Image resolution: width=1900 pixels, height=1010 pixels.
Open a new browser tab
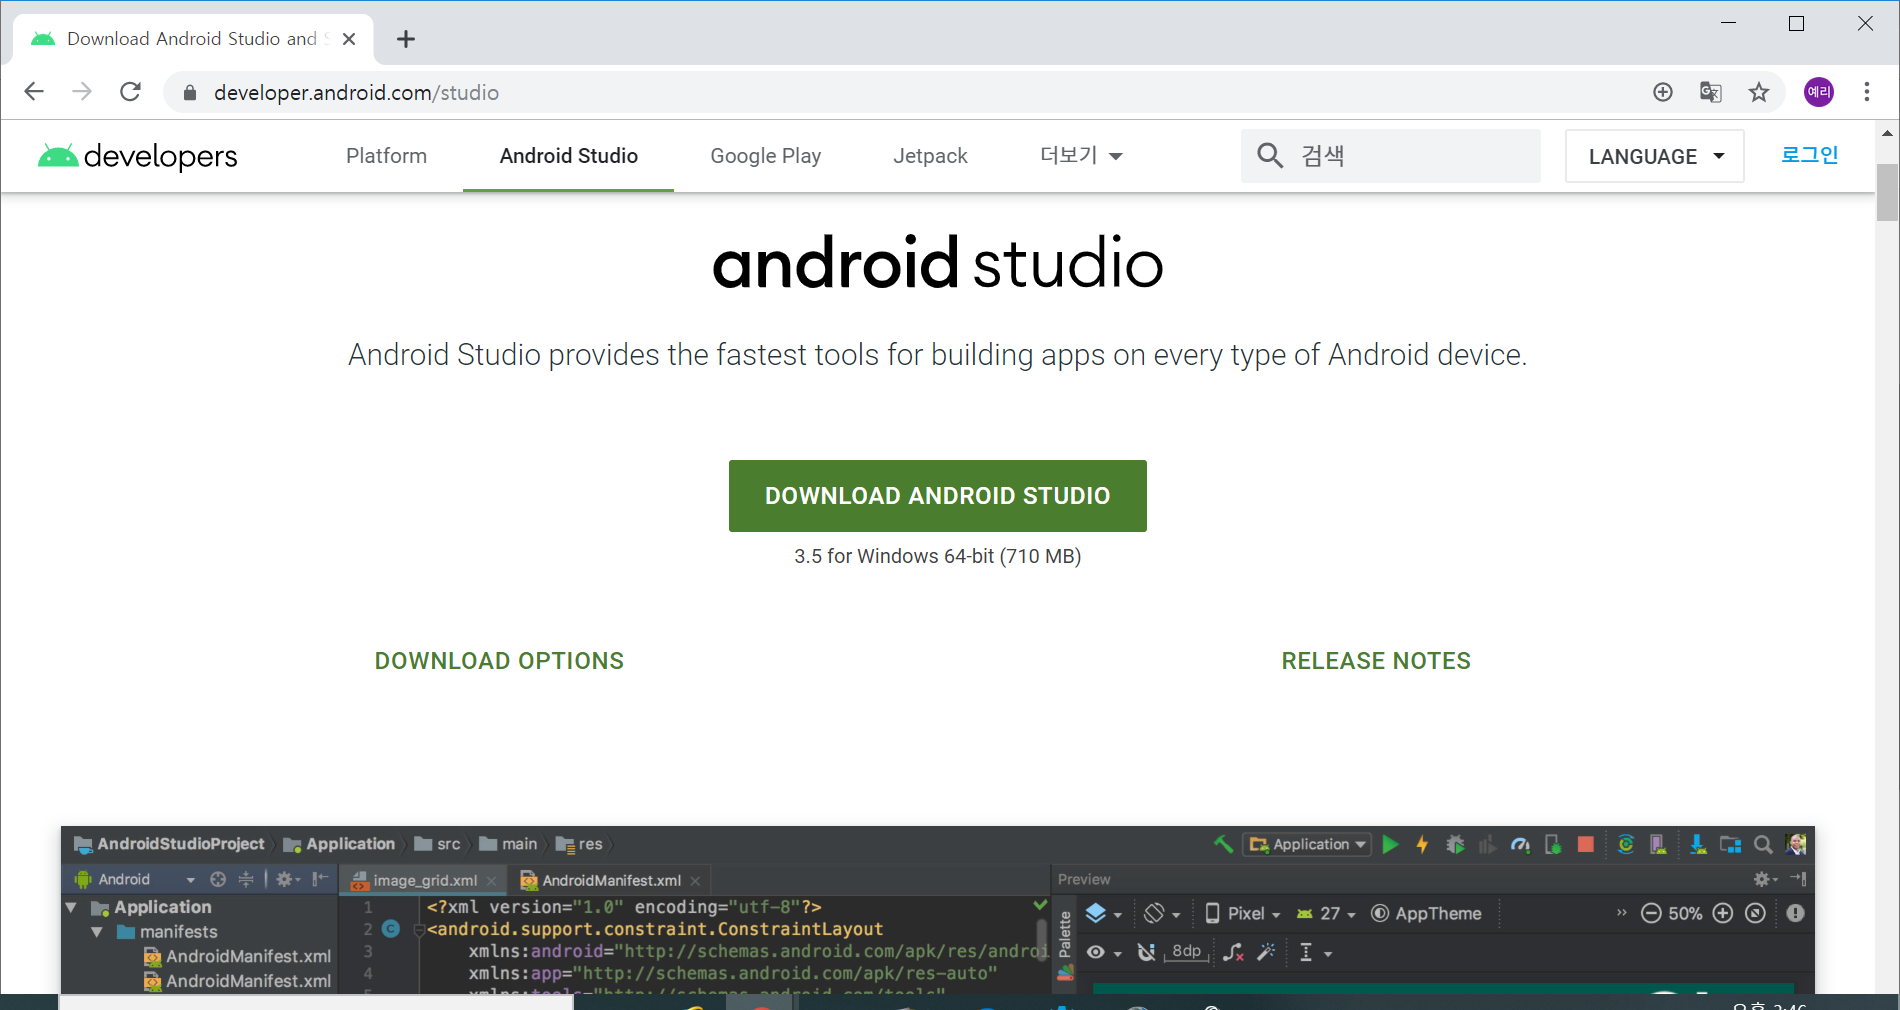tap(406, 39)
